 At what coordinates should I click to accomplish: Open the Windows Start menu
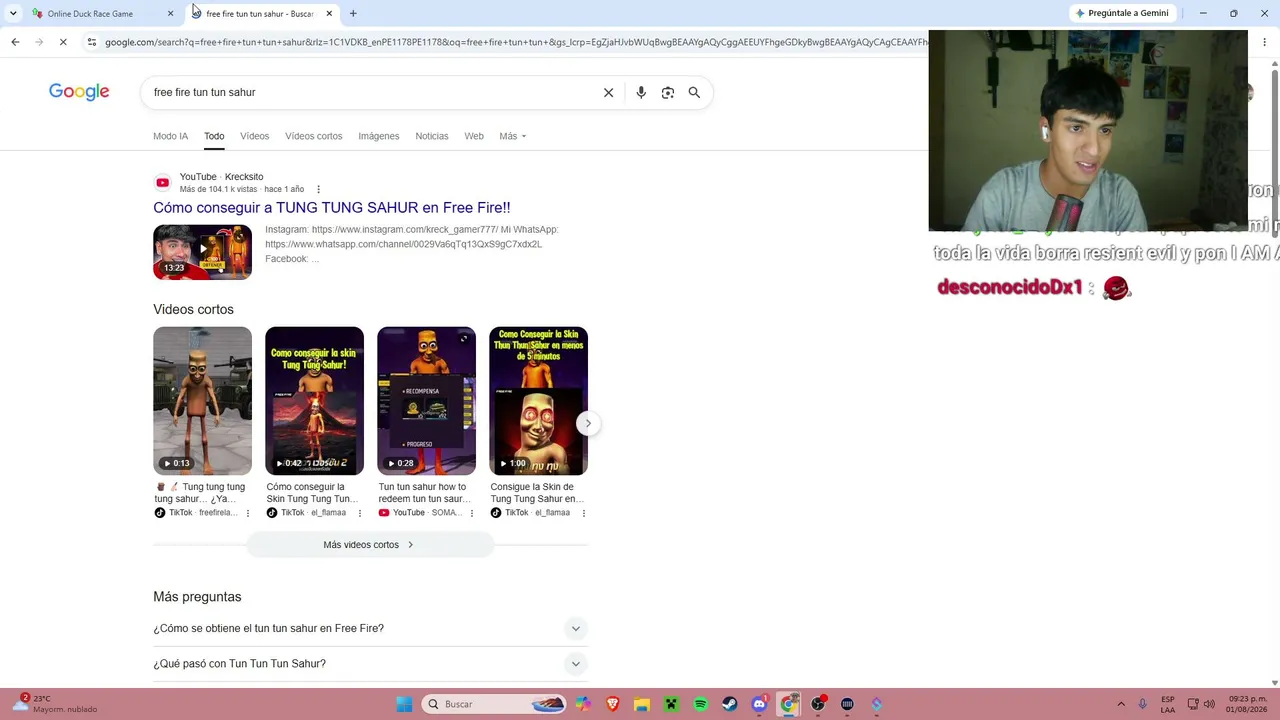[404, 704]
